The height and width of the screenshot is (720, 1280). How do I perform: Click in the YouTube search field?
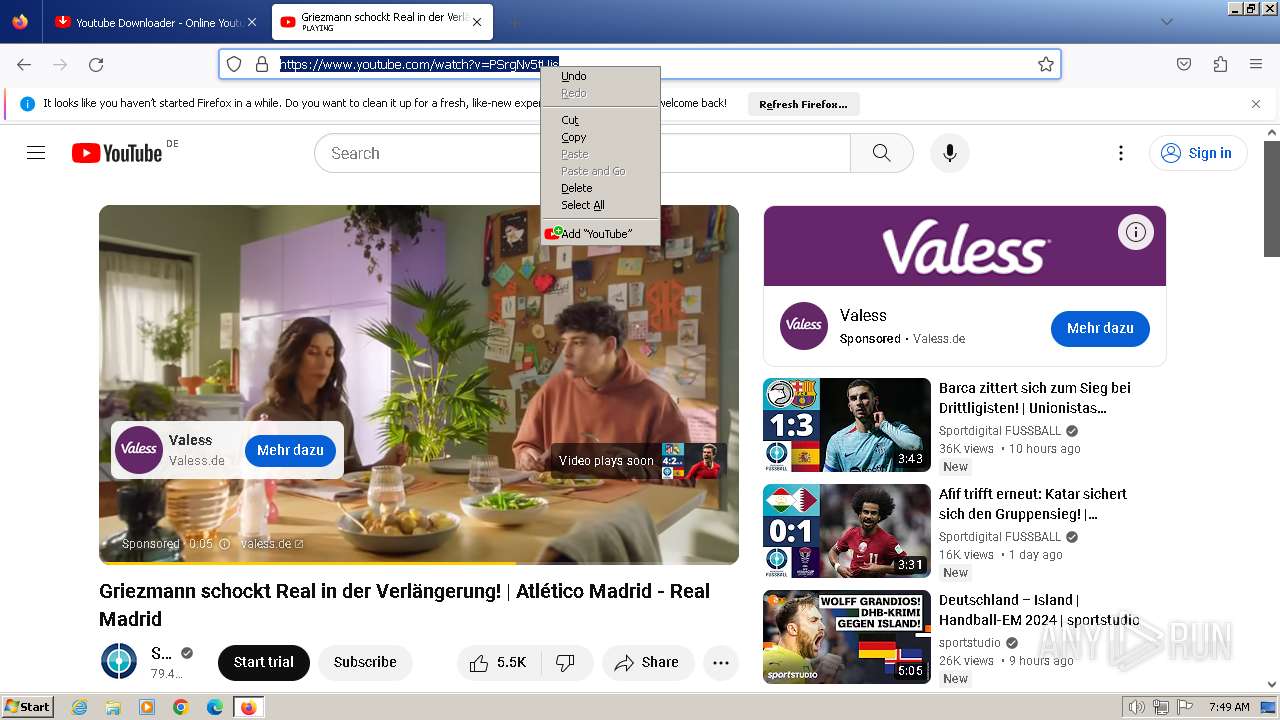tap(582, 153)
